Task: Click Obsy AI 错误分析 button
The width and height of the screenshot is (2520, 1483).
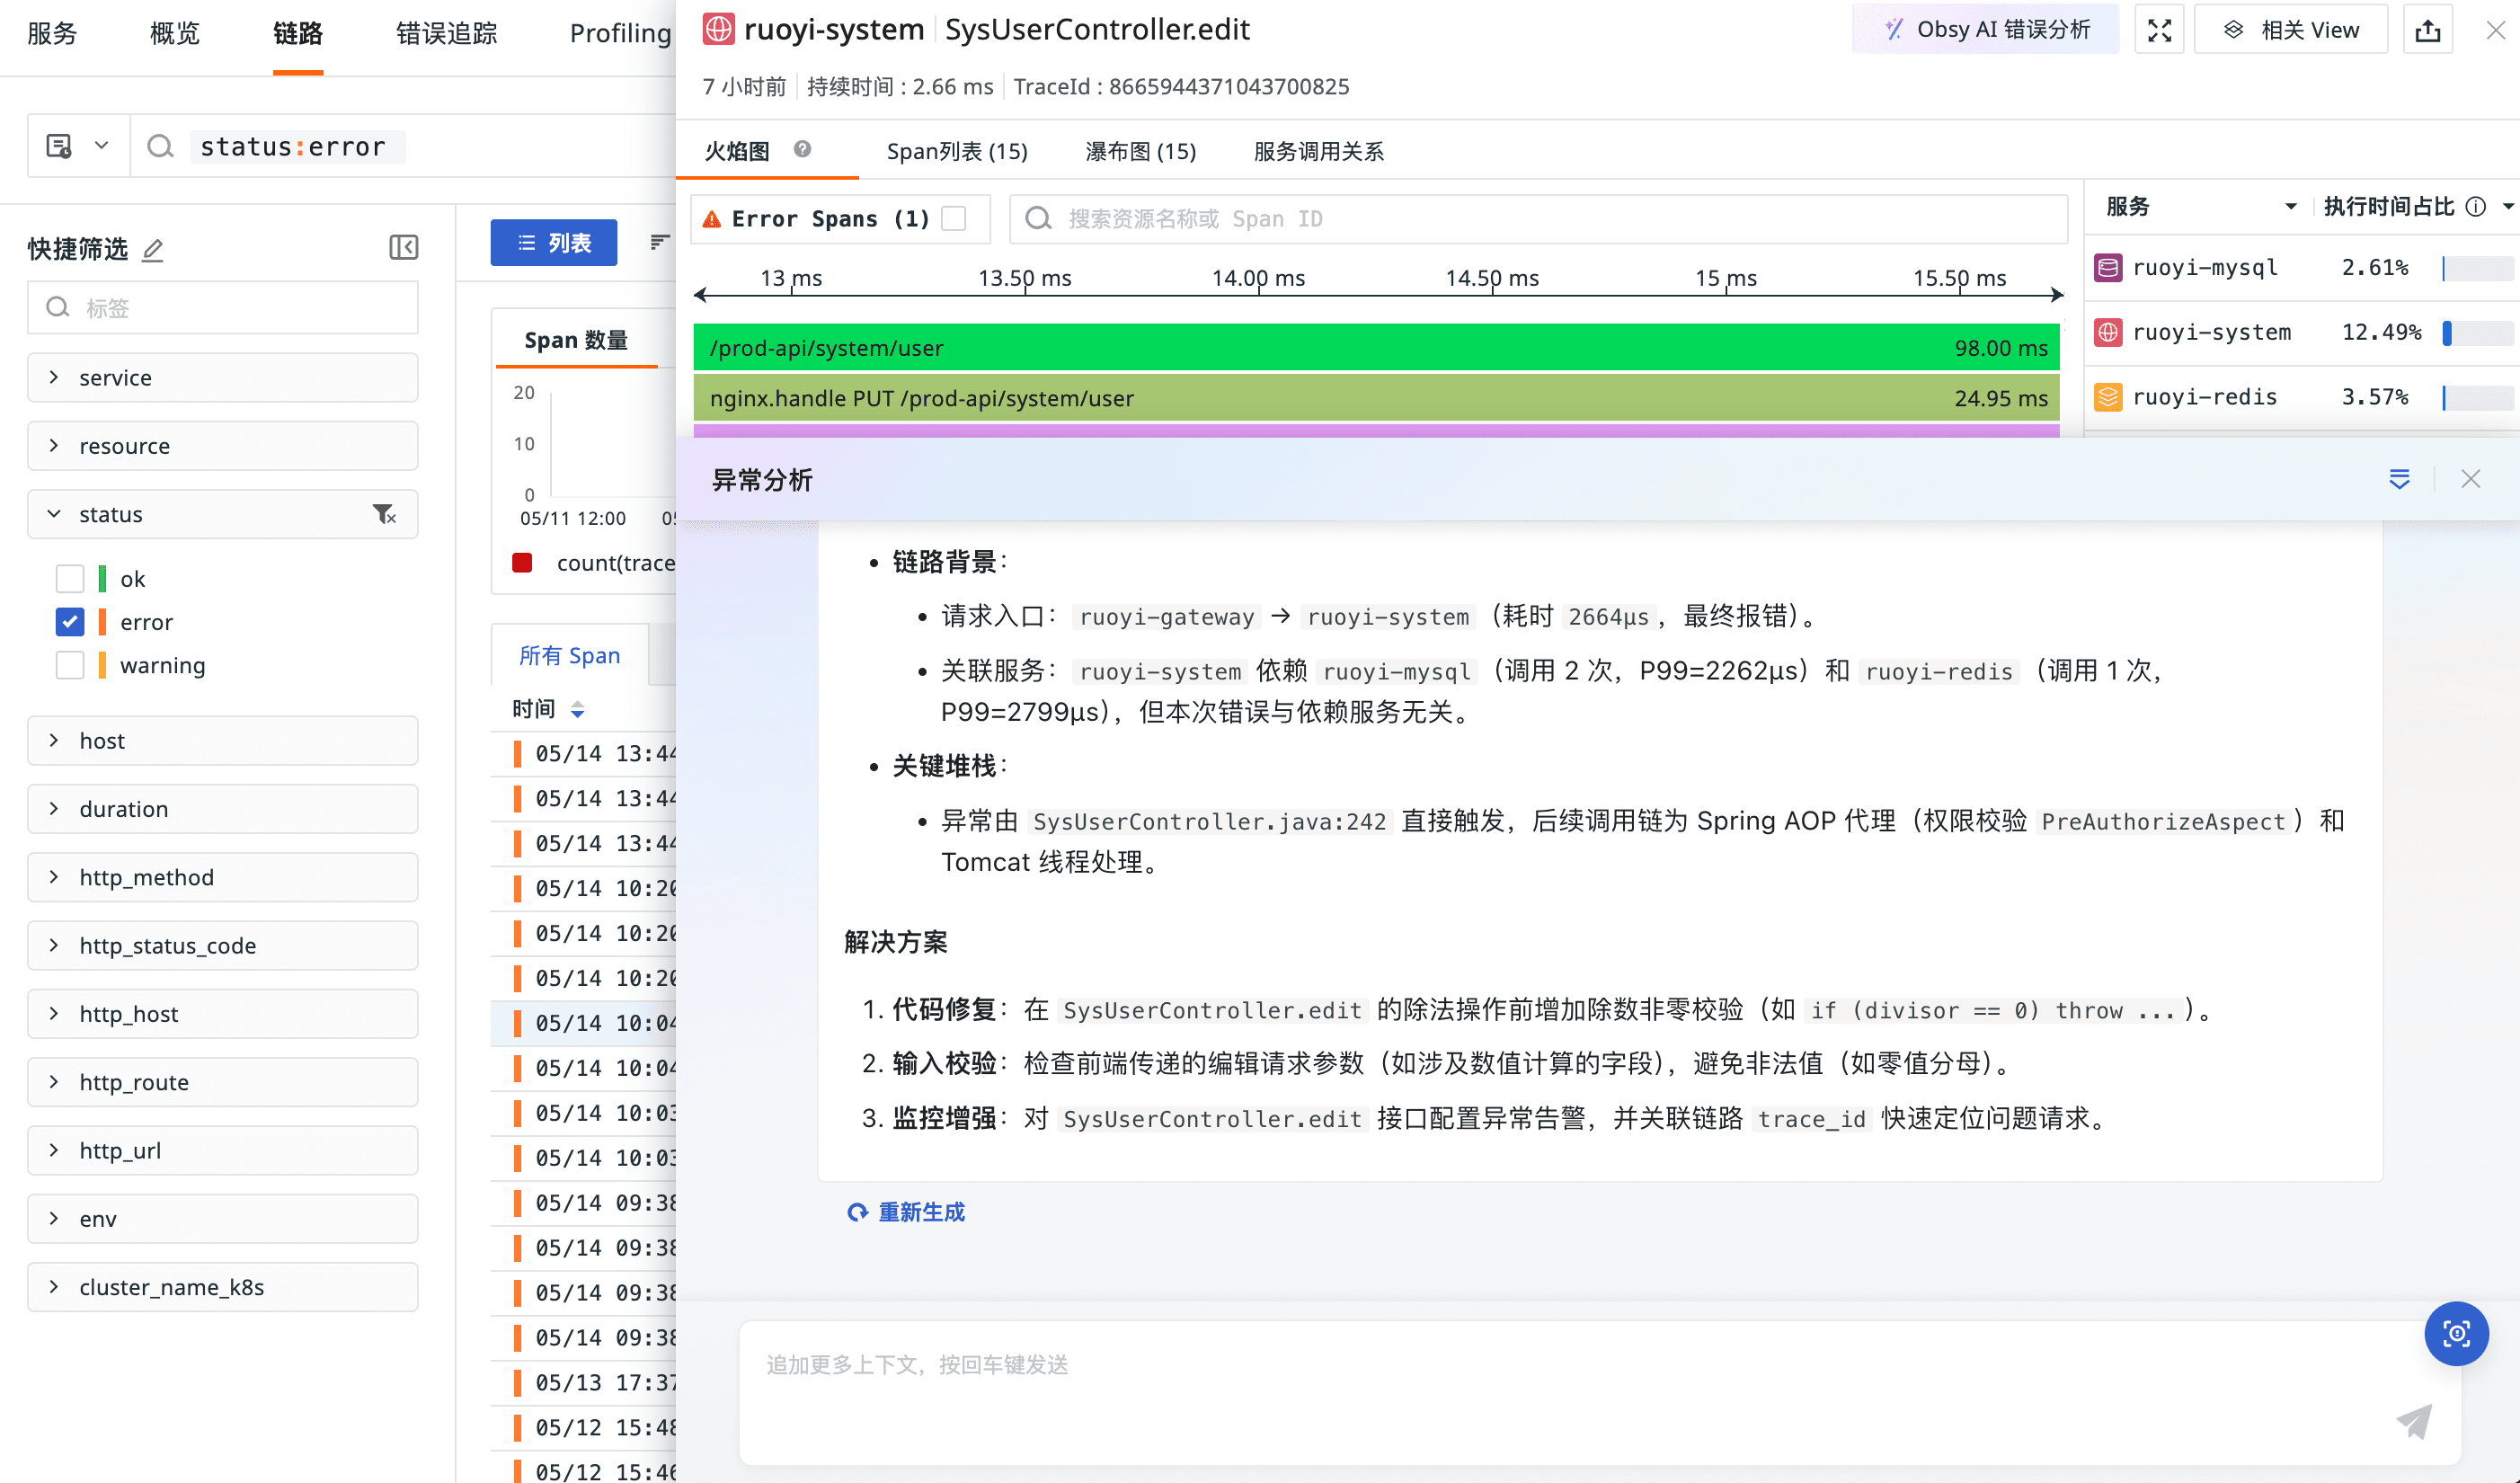Action: (x=1985, y=29)
